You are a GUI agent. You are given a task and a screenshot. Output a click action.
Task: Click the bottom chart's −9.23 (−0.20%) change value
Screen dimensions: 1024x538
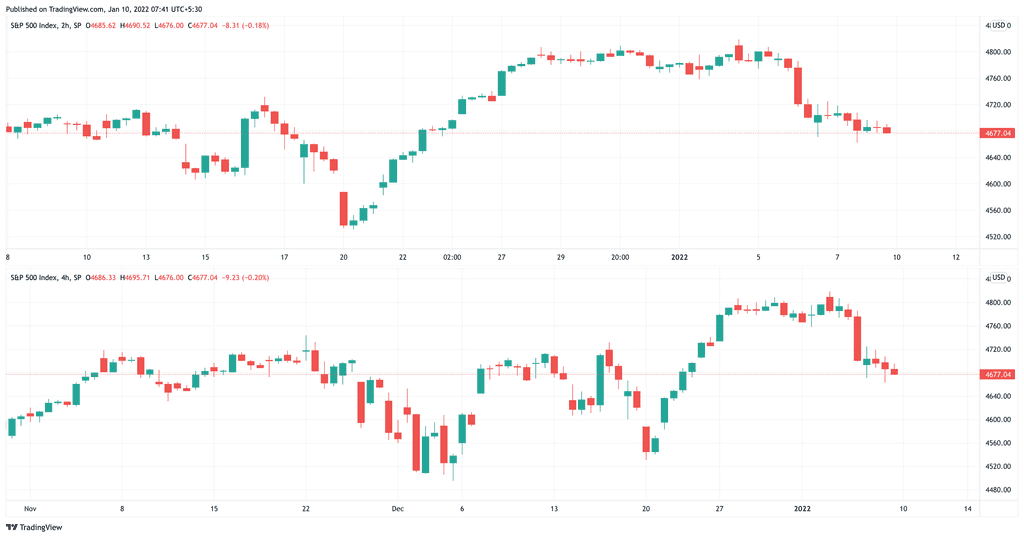tap(246, 277)
